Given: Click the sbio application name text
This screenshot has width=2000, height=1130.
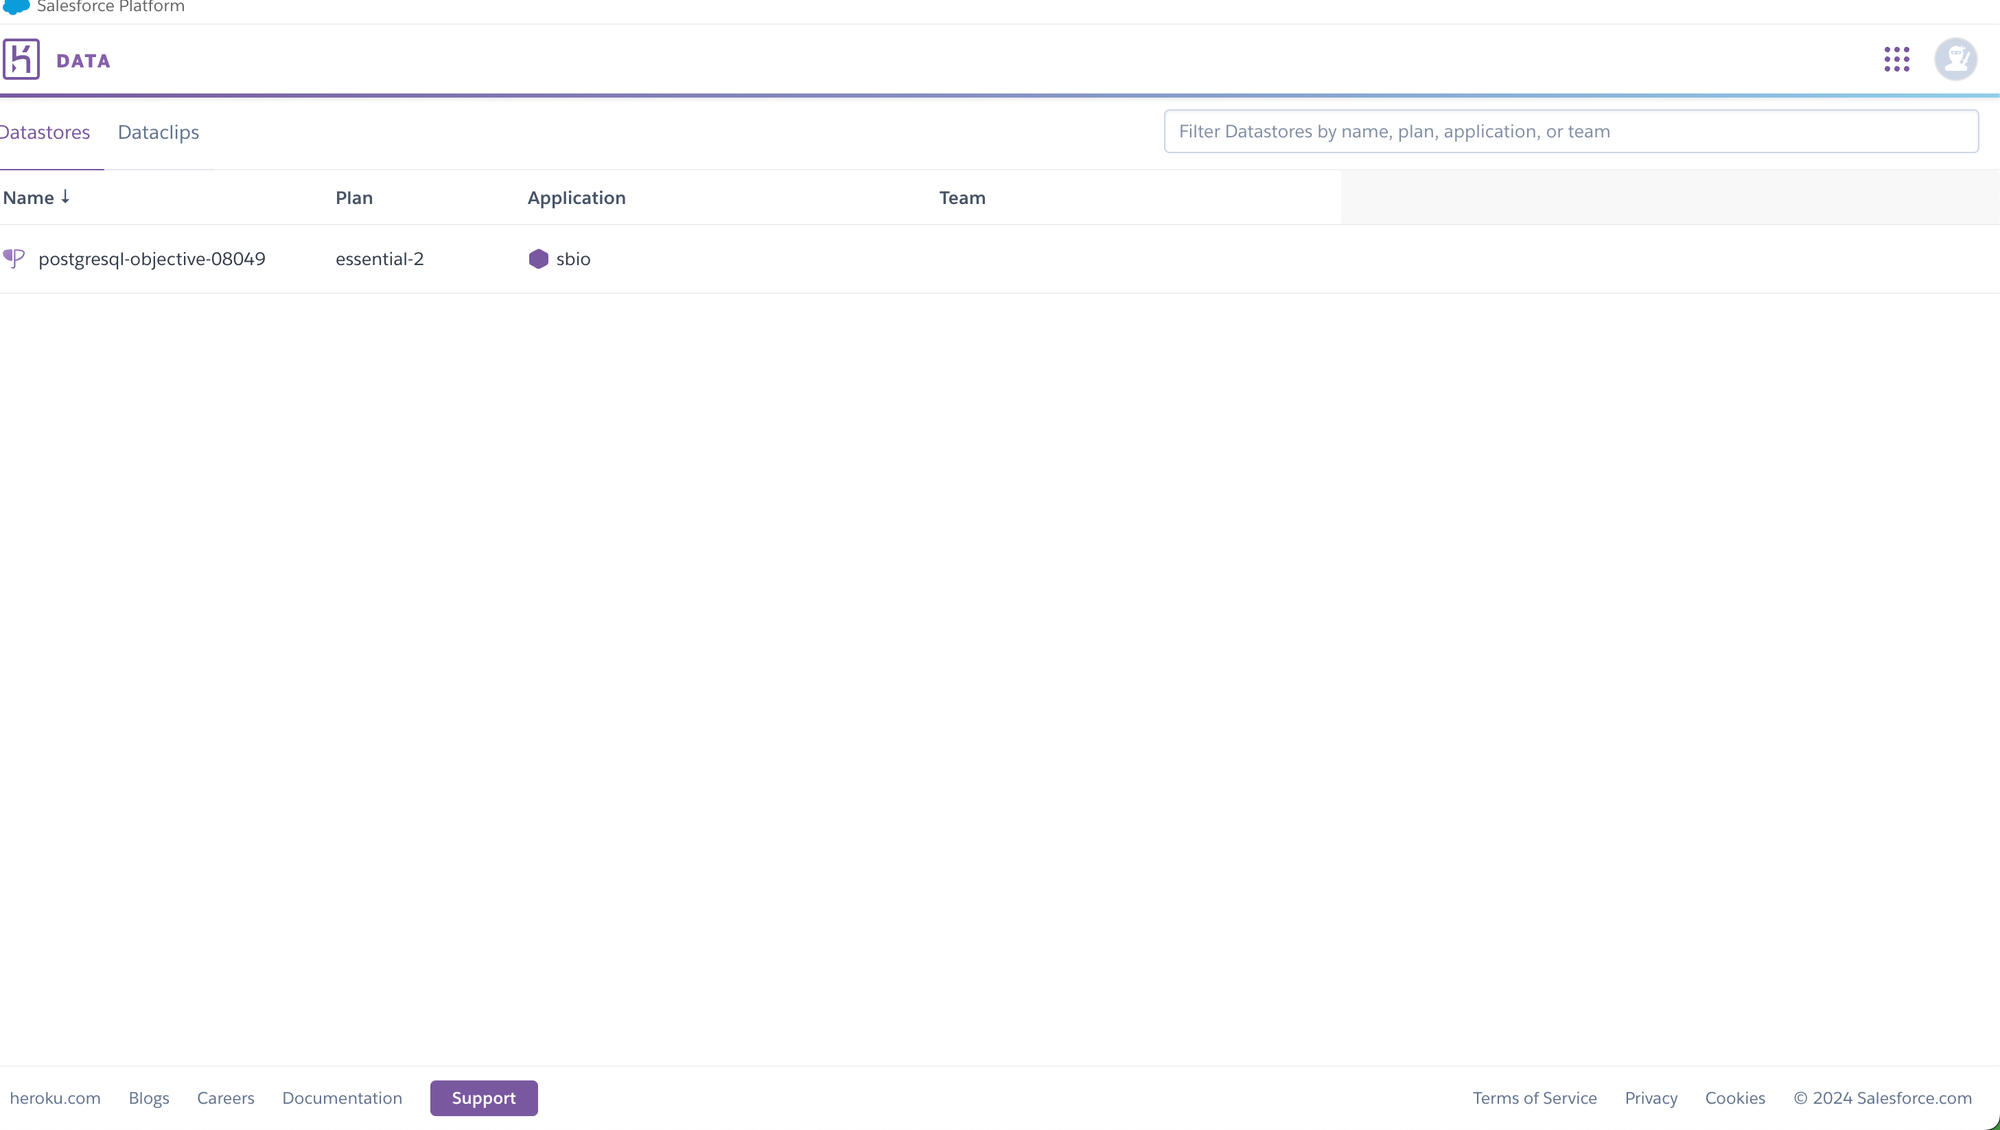Looking at the screenshot, I should [574, 258].
